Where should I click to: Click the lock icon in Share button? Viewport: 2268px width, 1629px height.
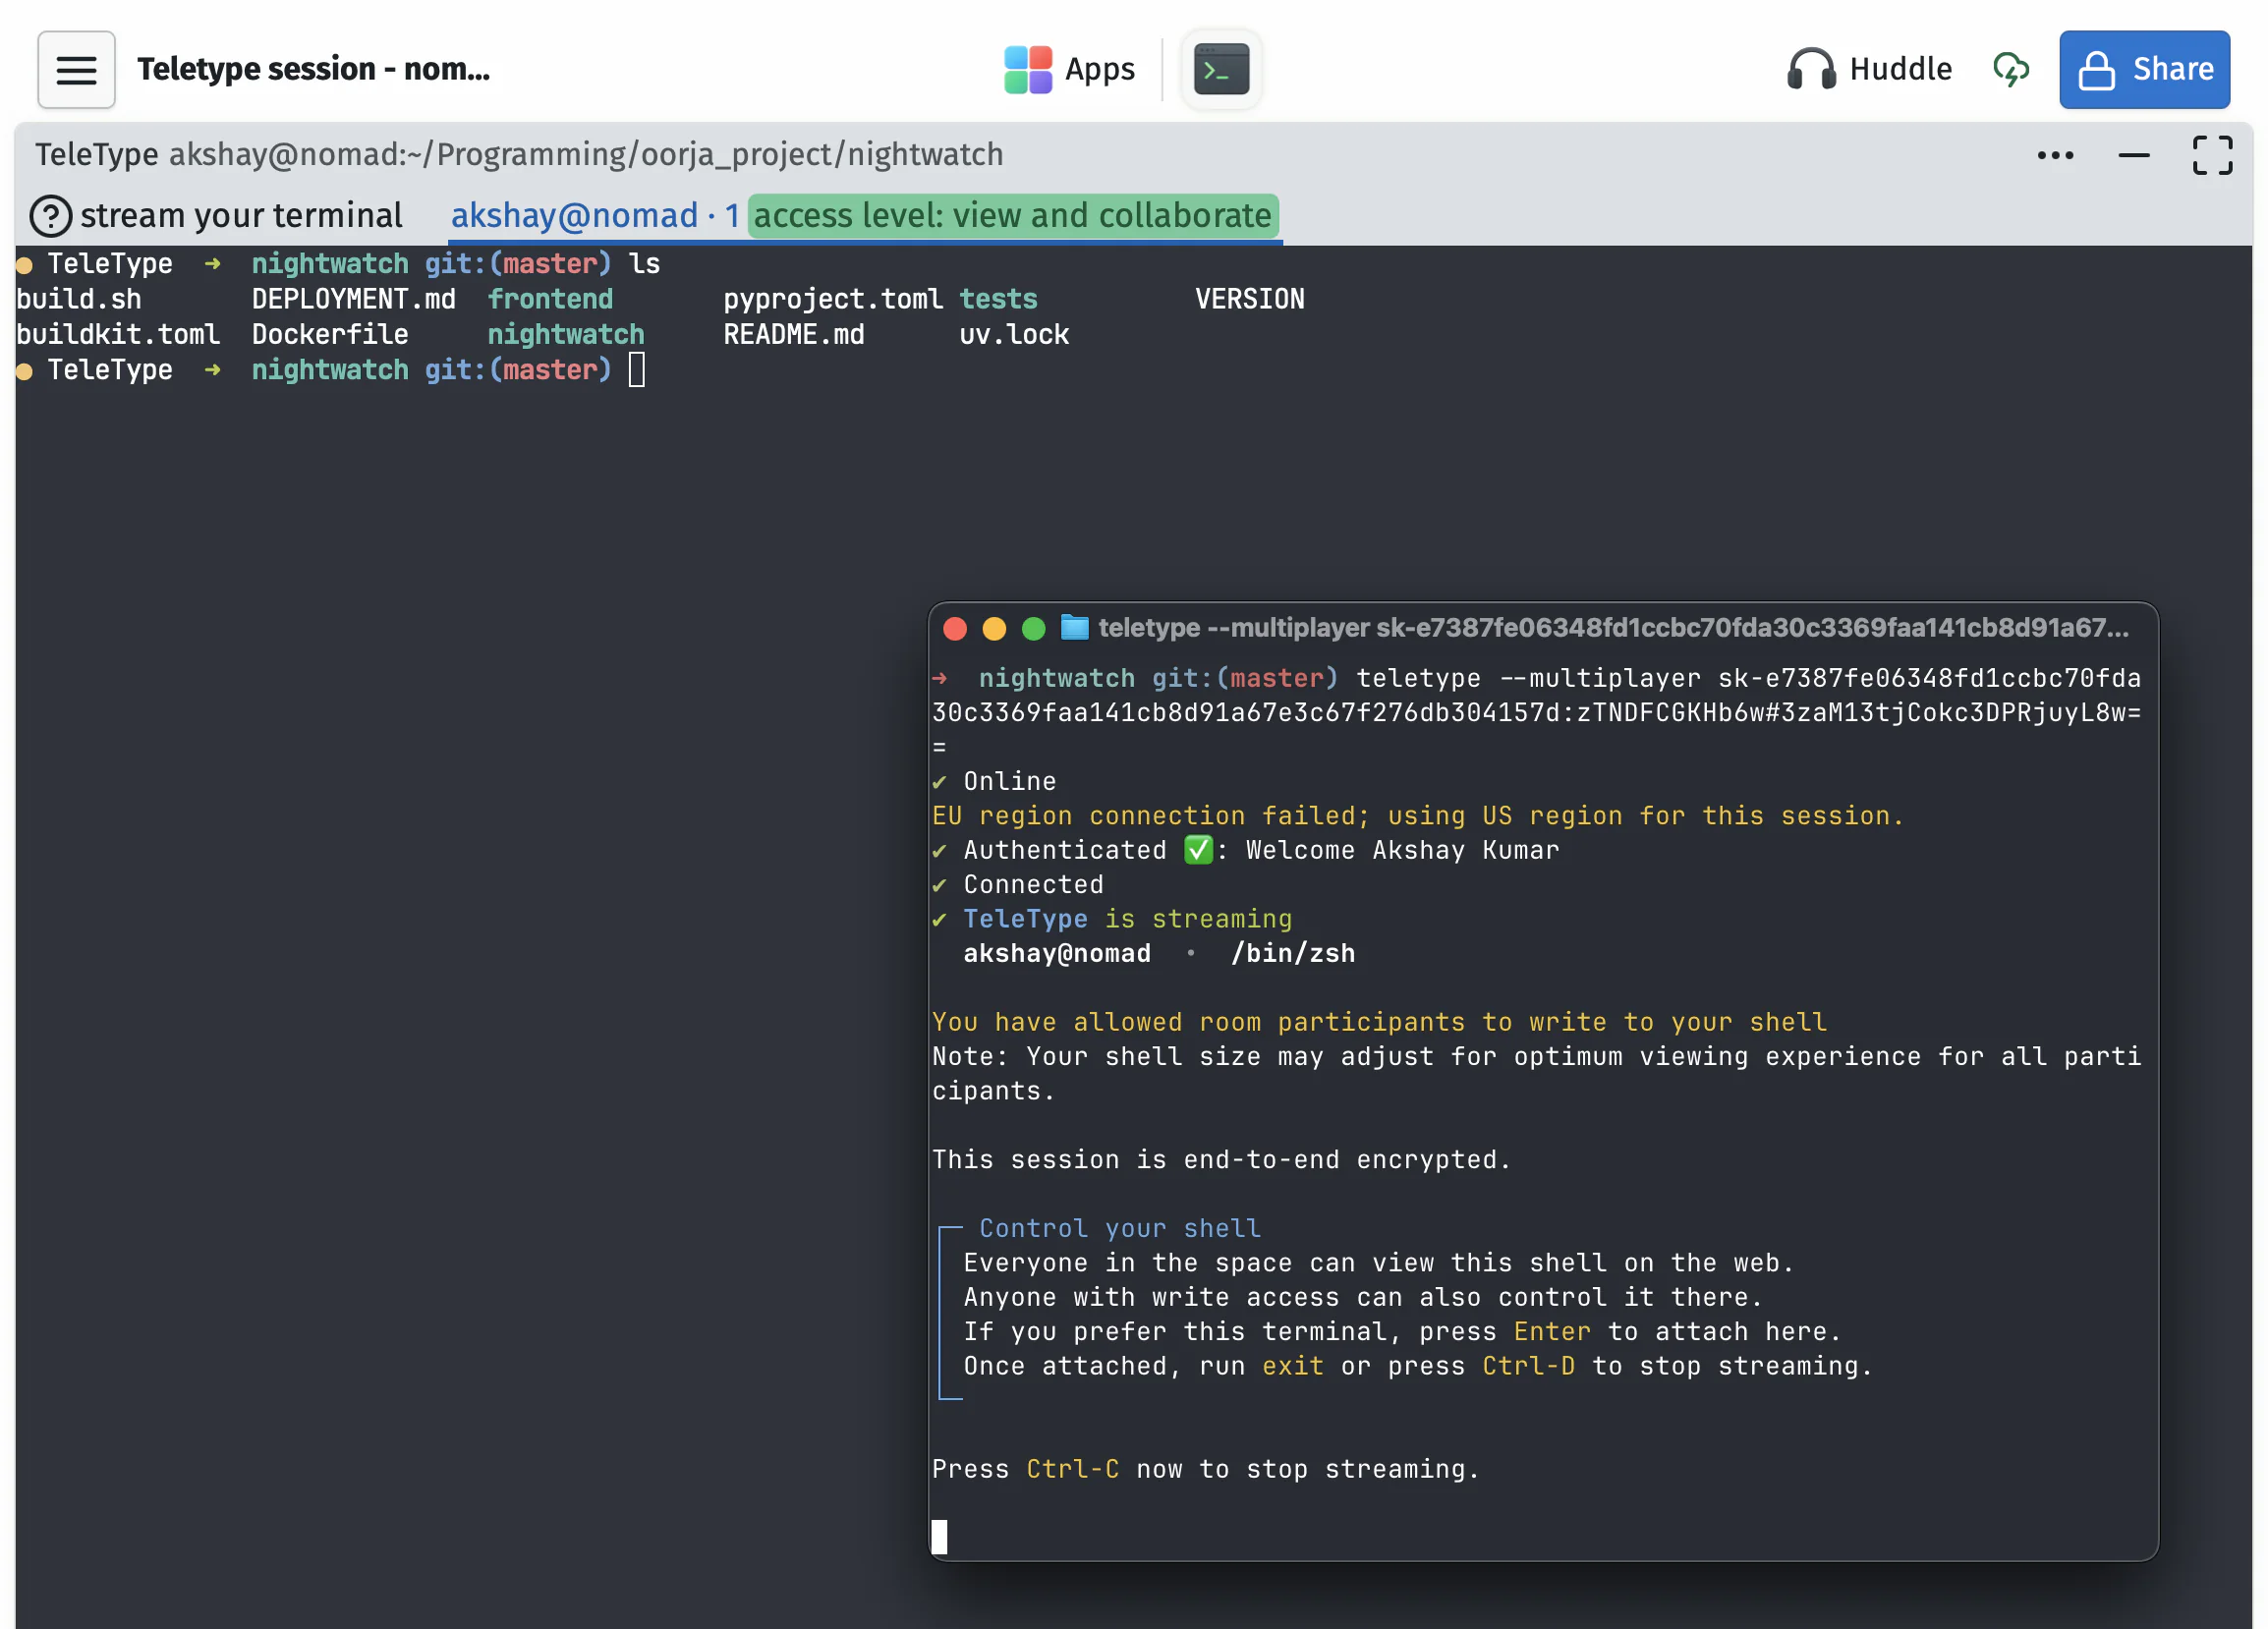tap(2096, 70)
